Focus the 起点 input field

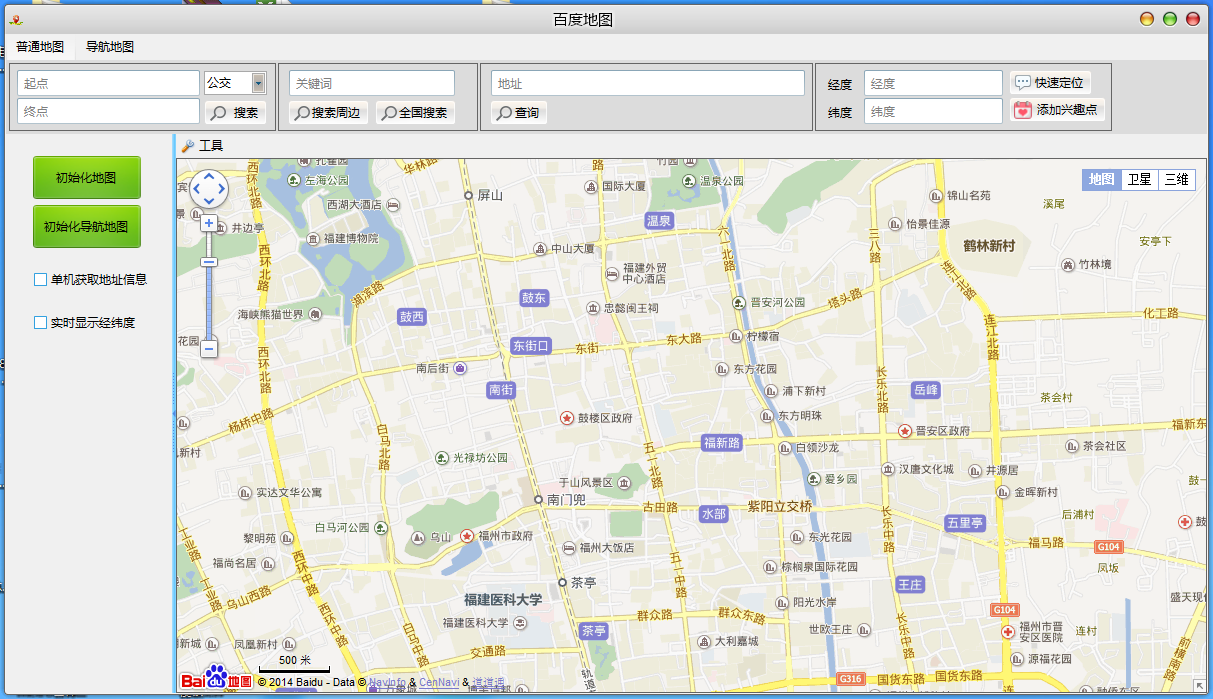pos(109,83)
